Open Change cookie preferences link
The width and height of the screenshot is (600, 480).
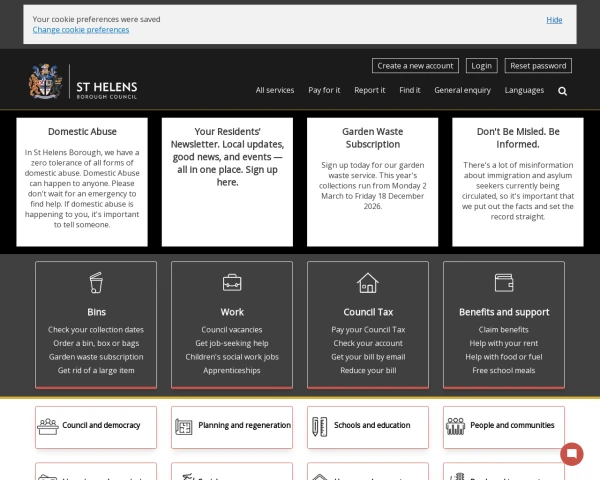point(81,30)
